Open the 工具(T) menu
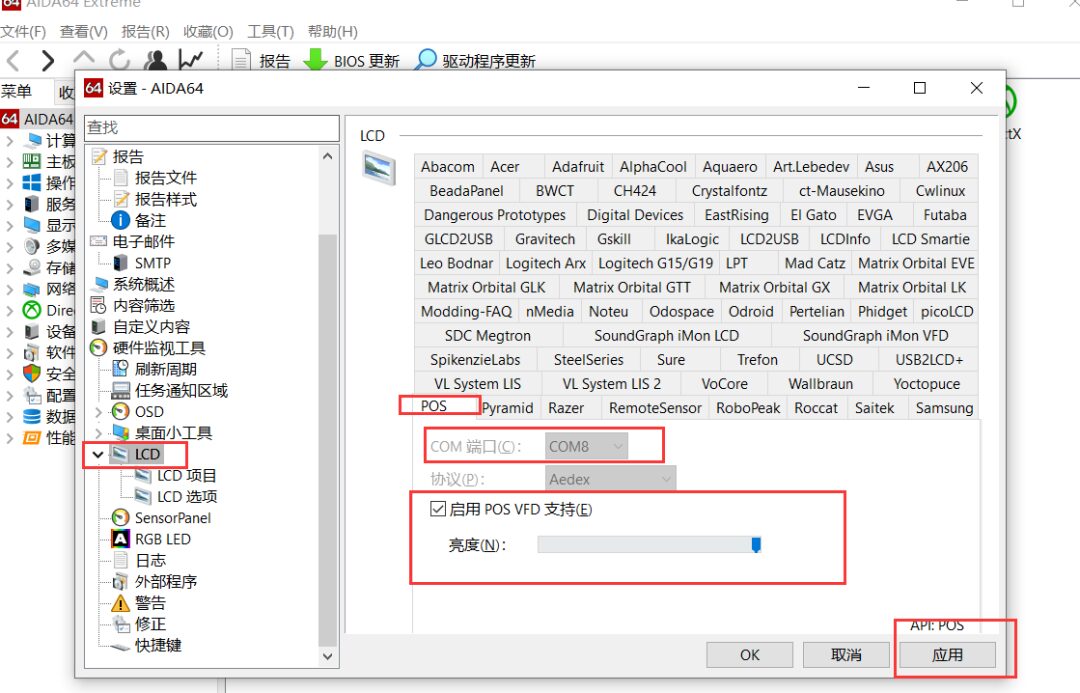 click(x=270, y=32)
